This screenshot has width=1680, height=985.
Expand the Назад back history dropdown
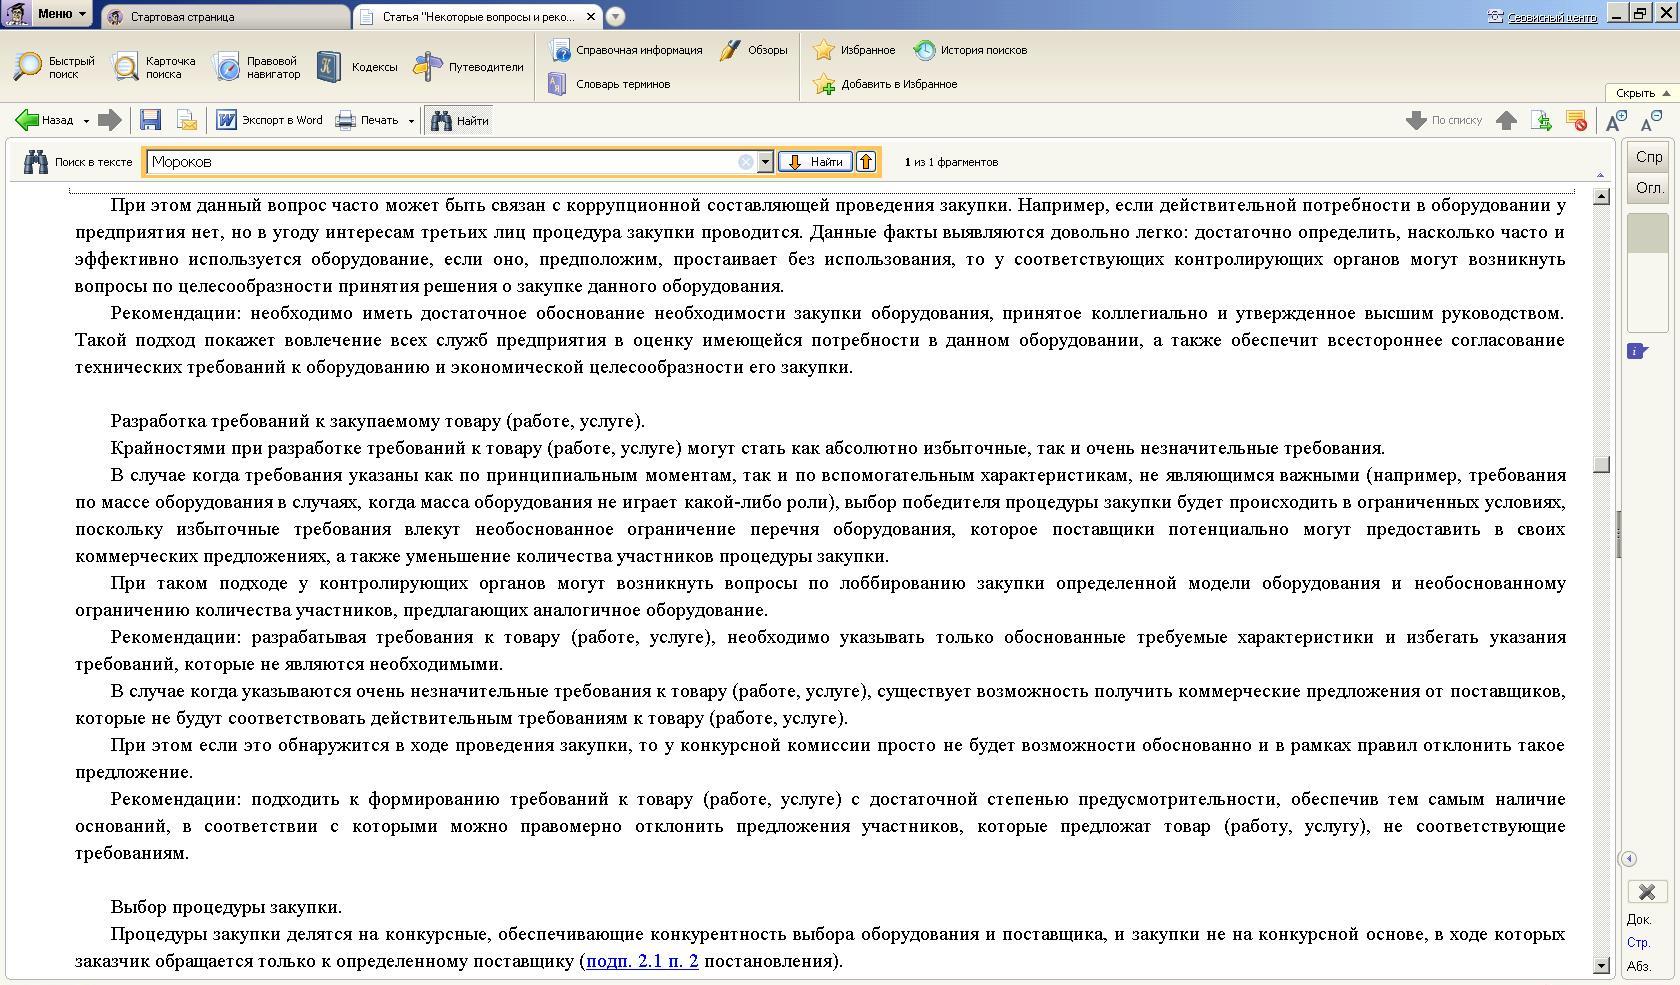pyautogui.click(x=86, y=121)
